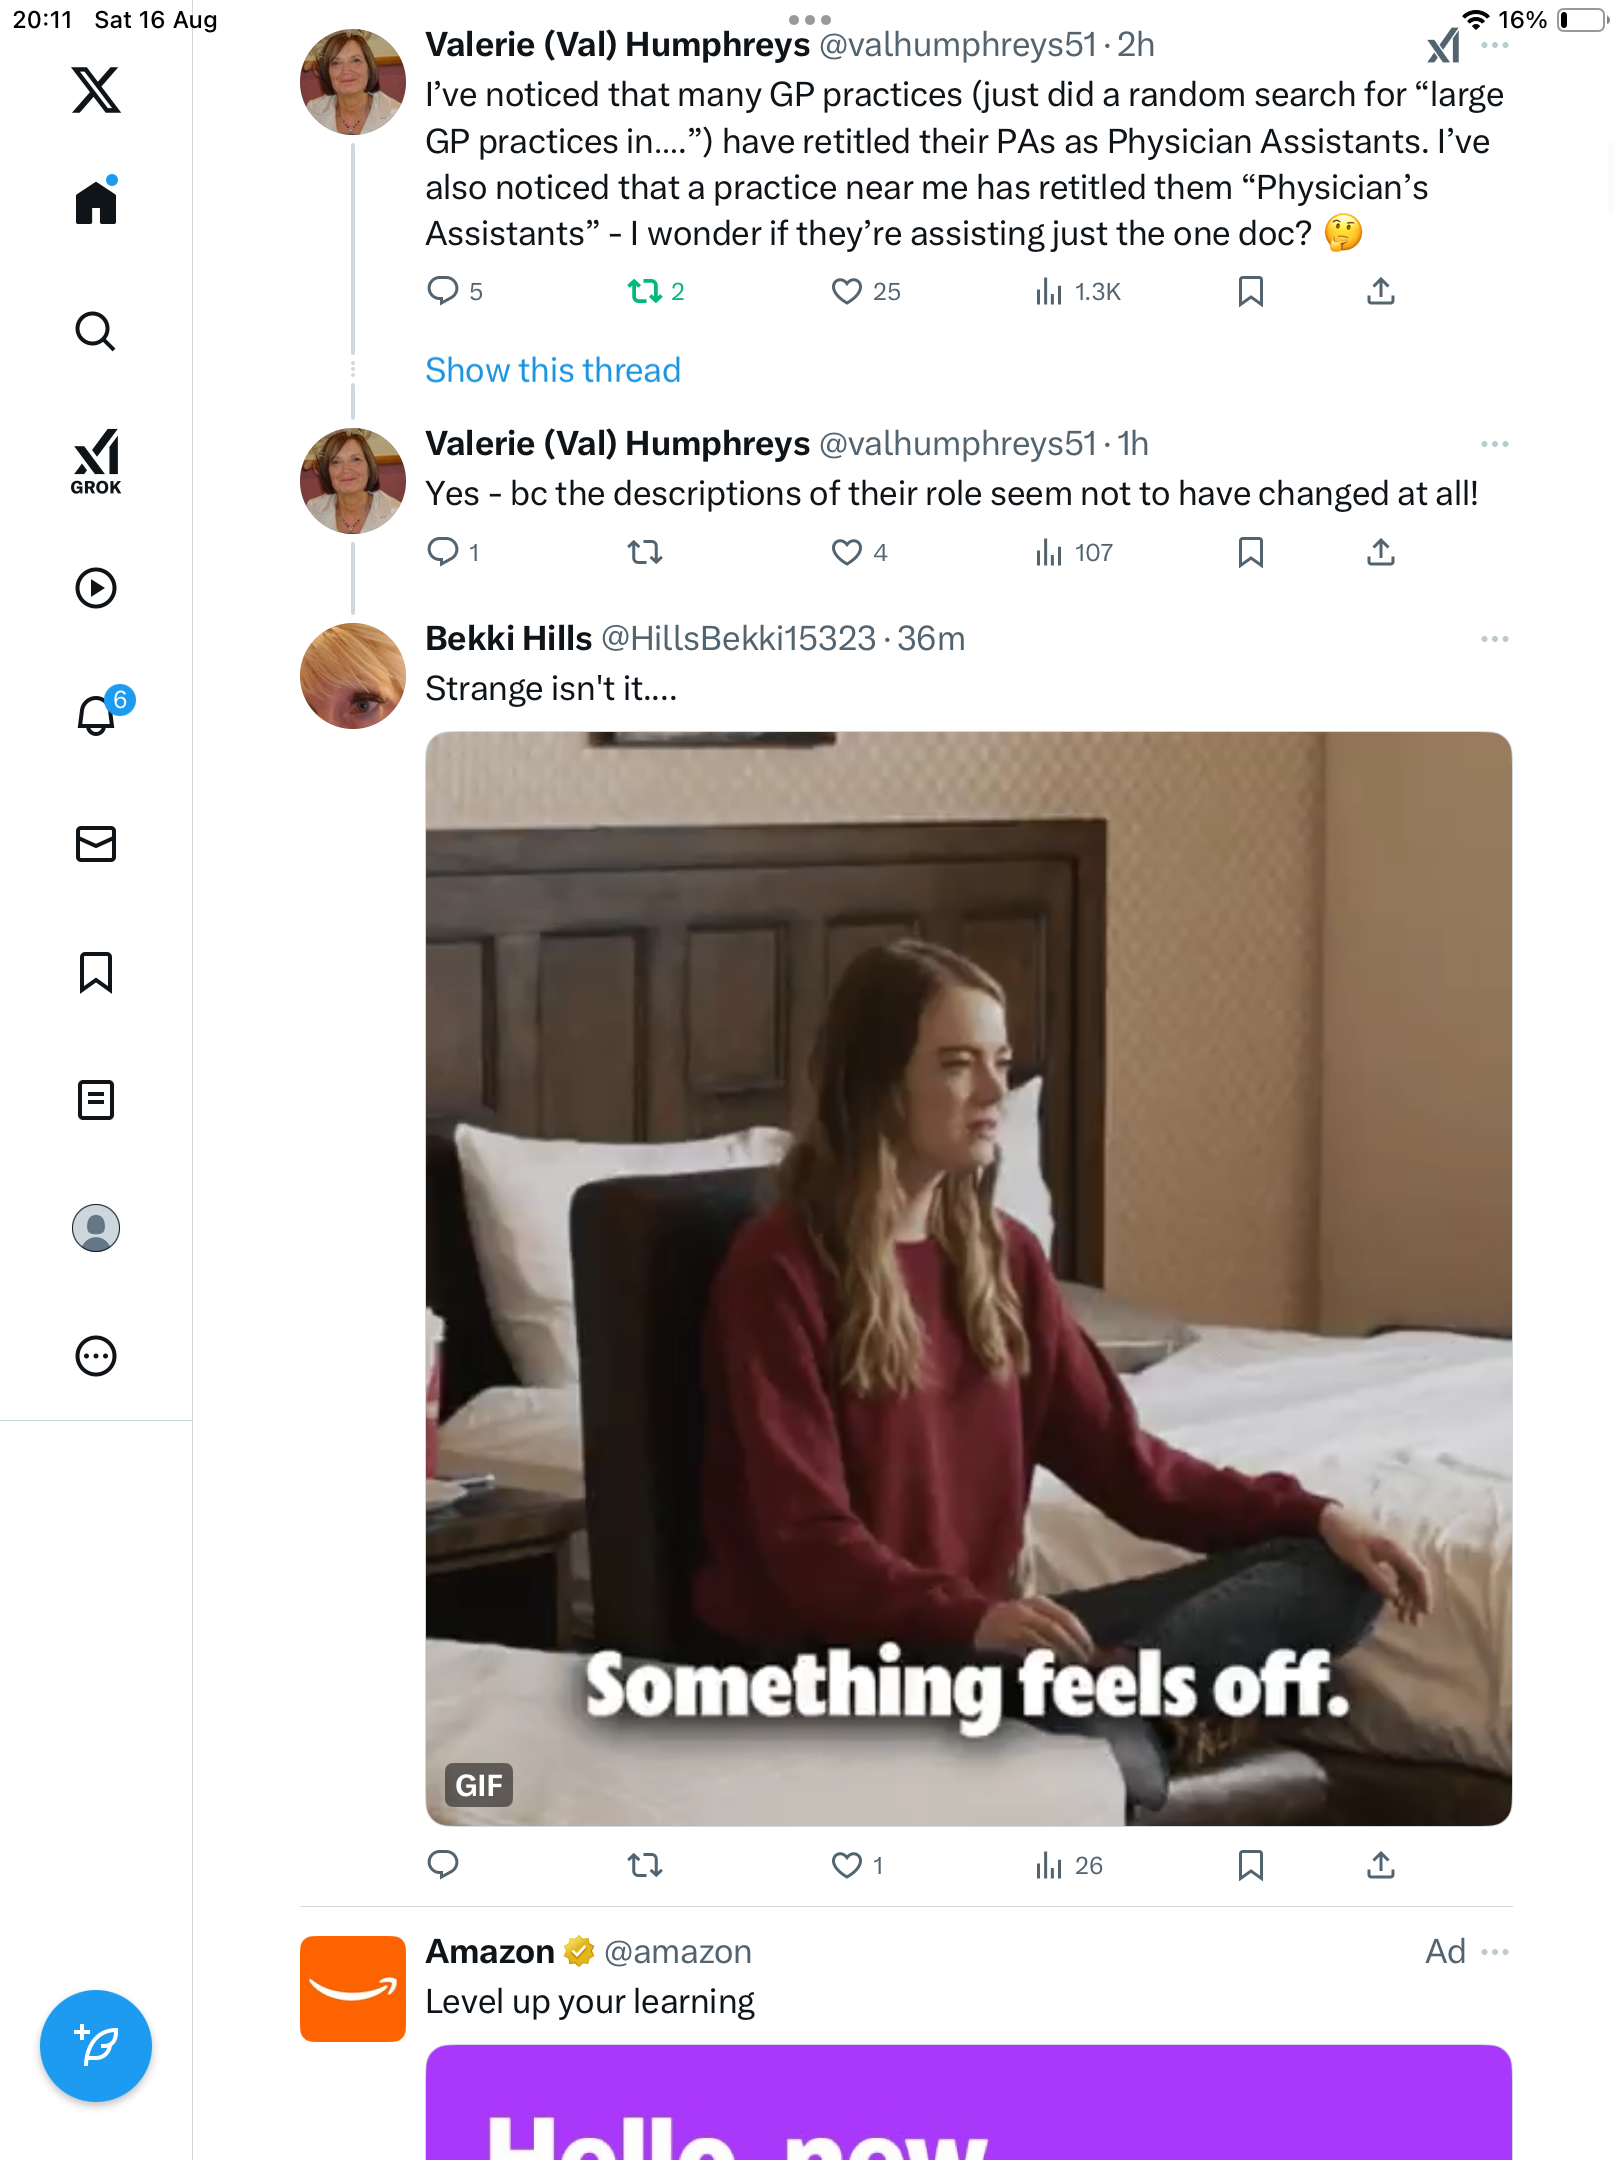Share Valerie's 2h post

[1380, 292]
